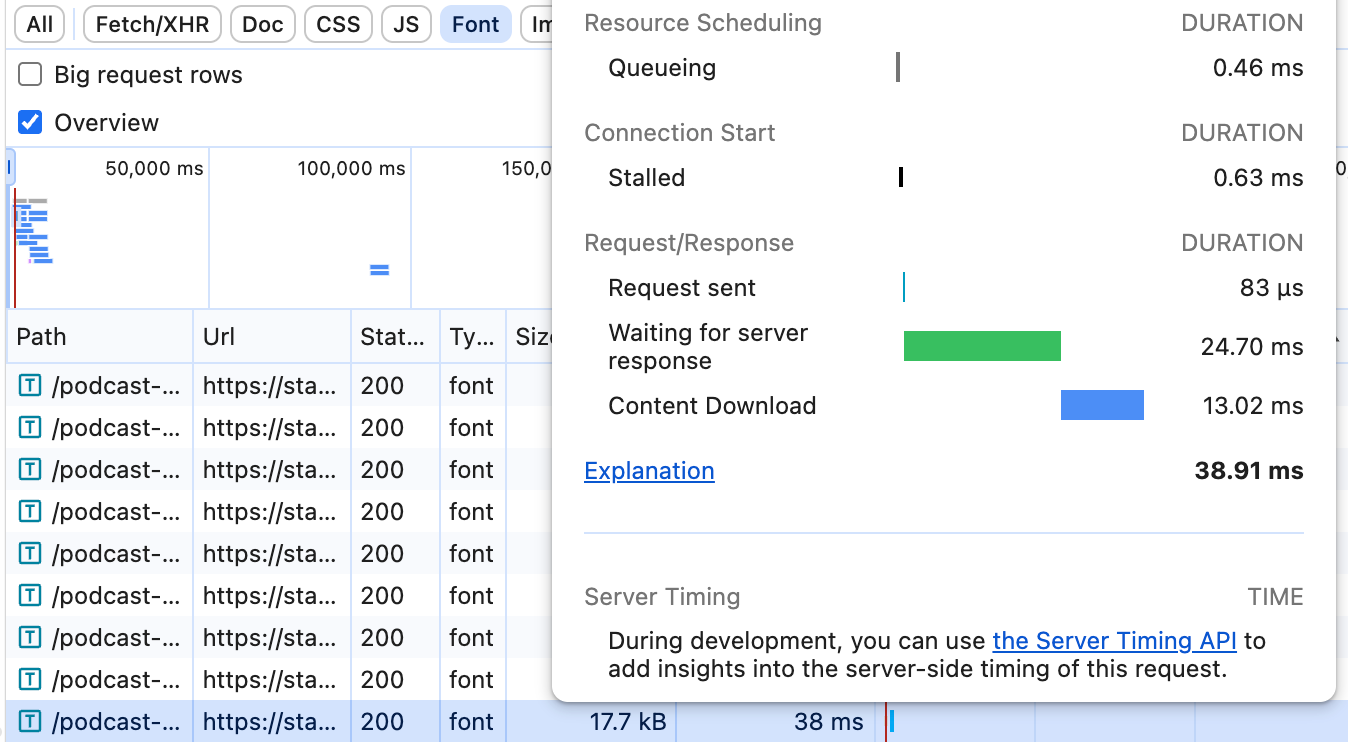Select the 17.7 kB size cell
1348x742 pixels.
tap(627, 722)
